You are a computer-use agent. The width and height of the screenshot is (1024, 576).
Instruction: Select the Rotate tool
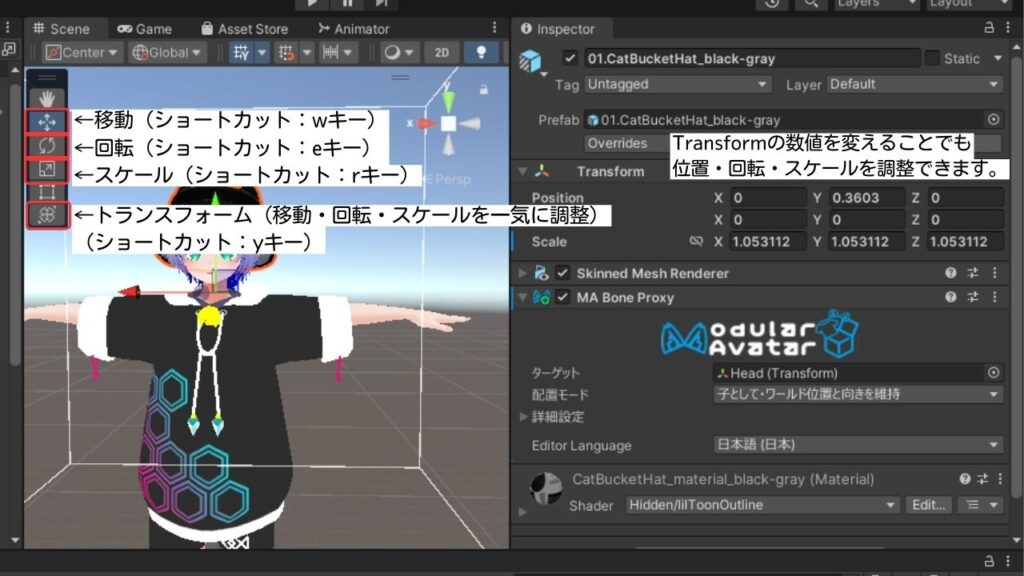46,146
